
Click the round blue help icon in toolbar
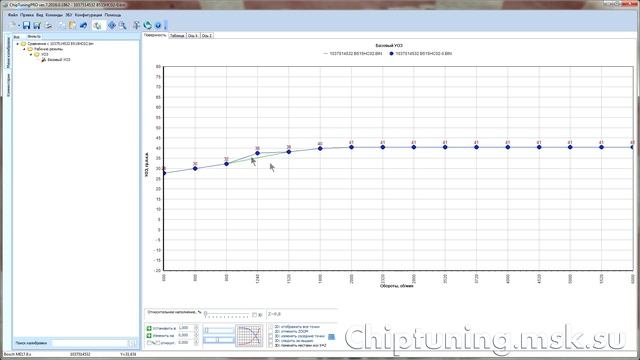tap(158, 25)
